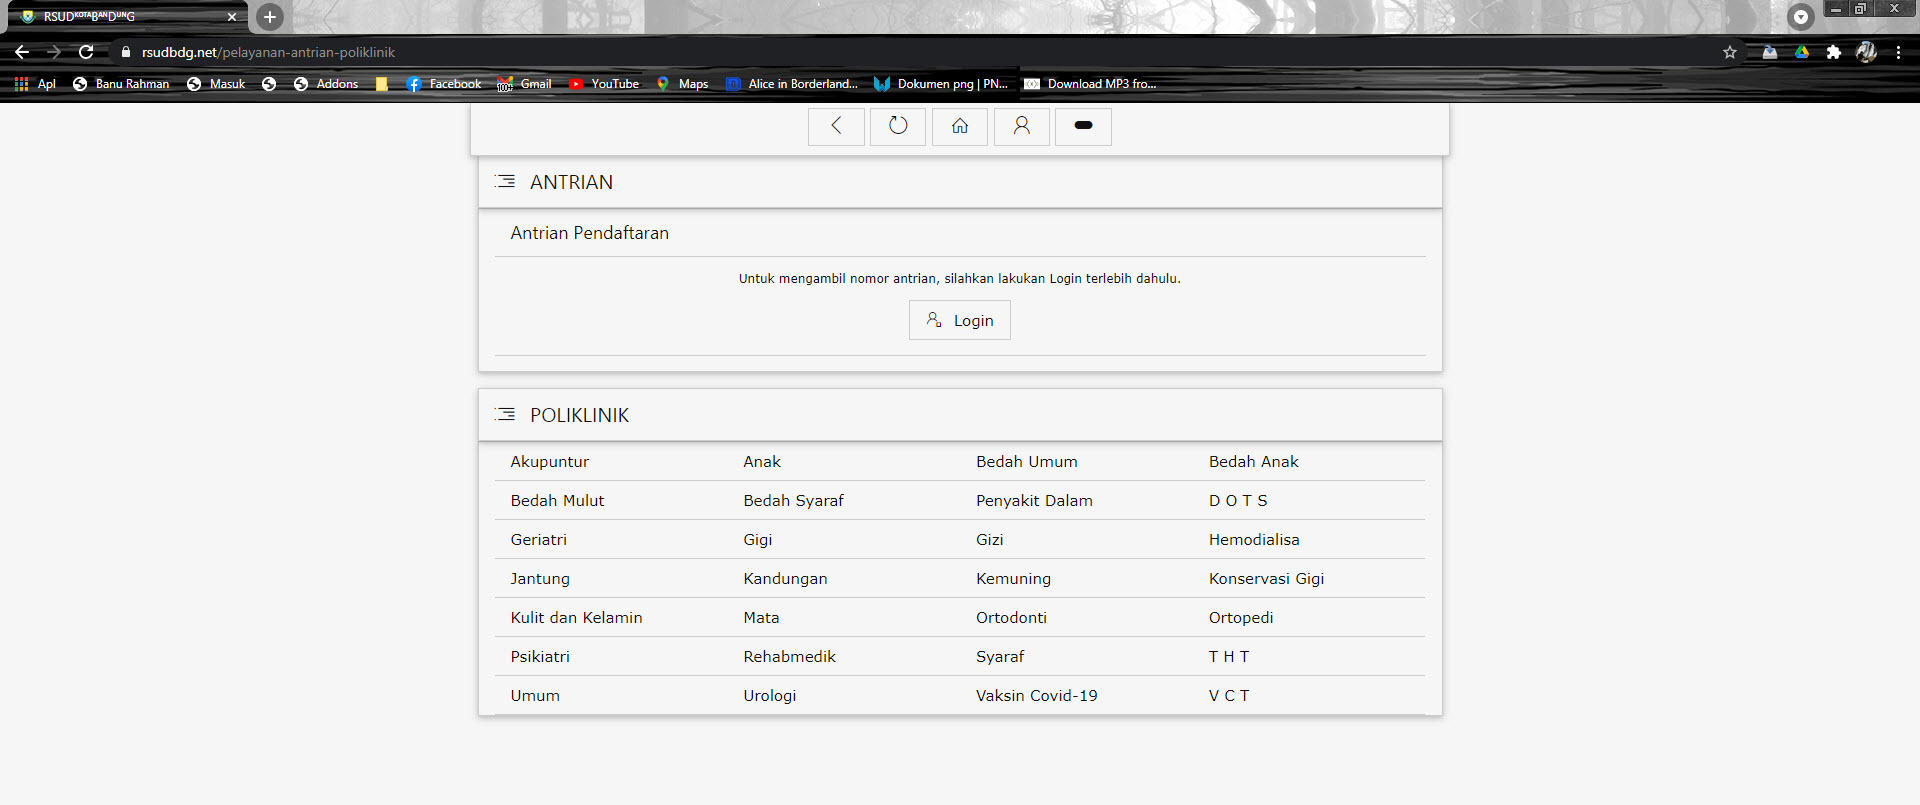Select Geriatri polyclinic

[x=539, y=540]
